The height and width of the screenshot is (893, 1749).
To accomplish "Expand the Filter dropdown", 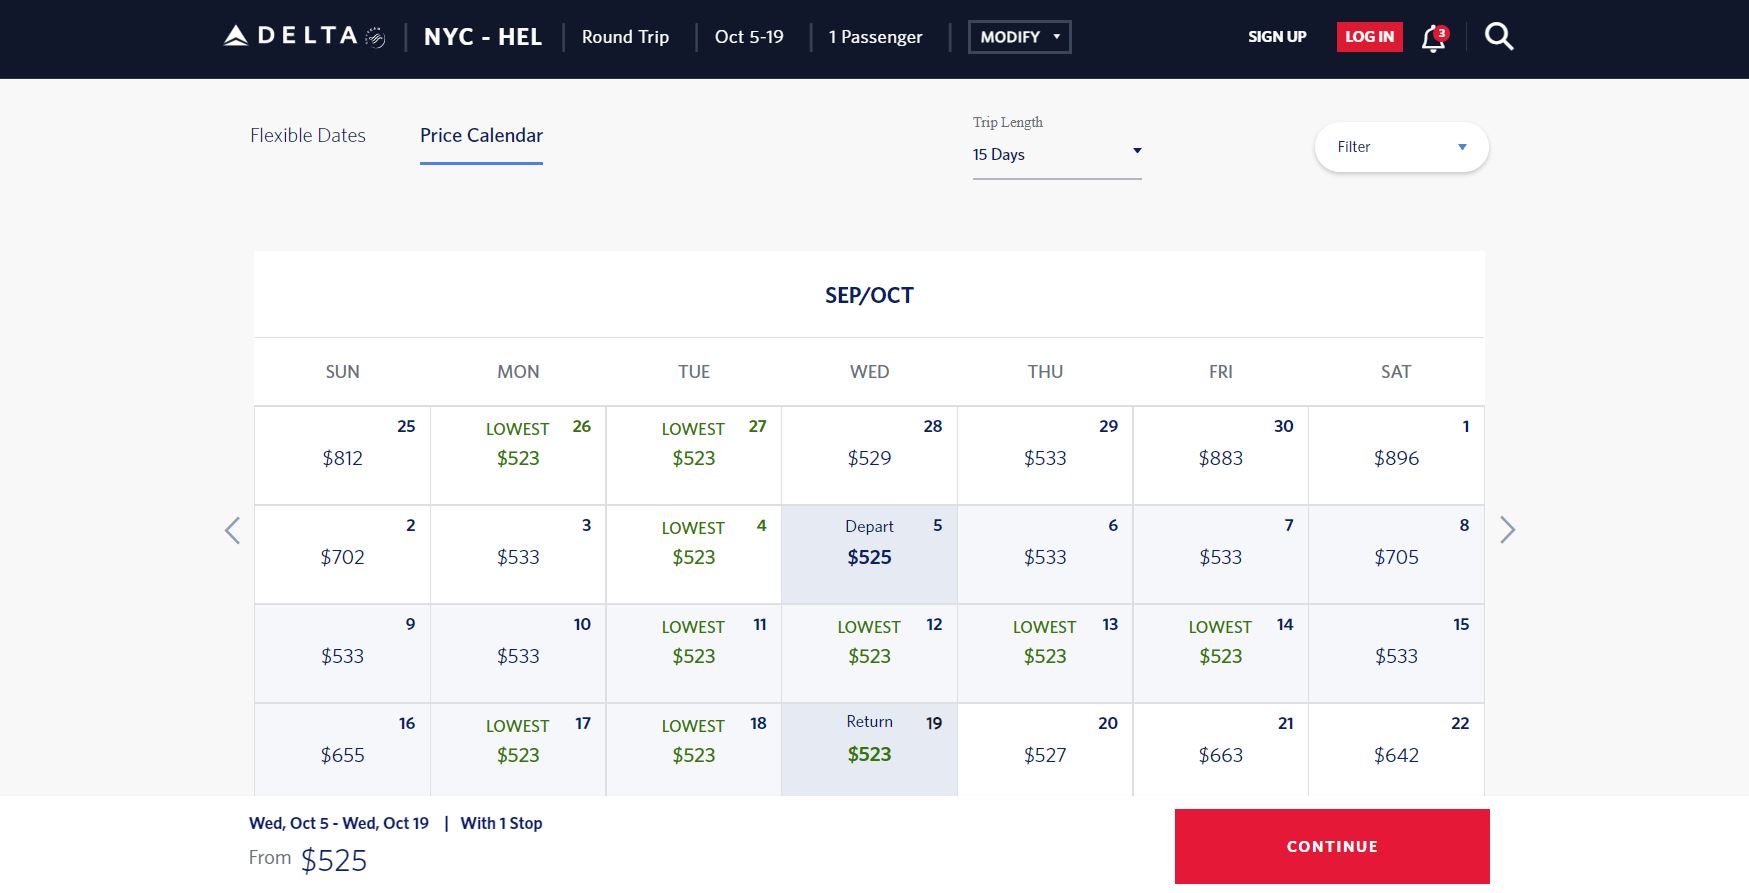I will 1401,147.
